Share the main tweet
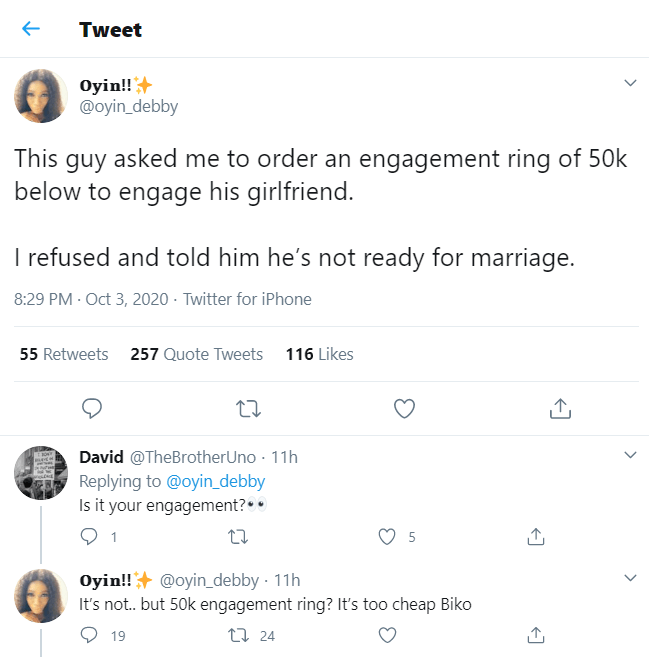 [x=560, y=408]
